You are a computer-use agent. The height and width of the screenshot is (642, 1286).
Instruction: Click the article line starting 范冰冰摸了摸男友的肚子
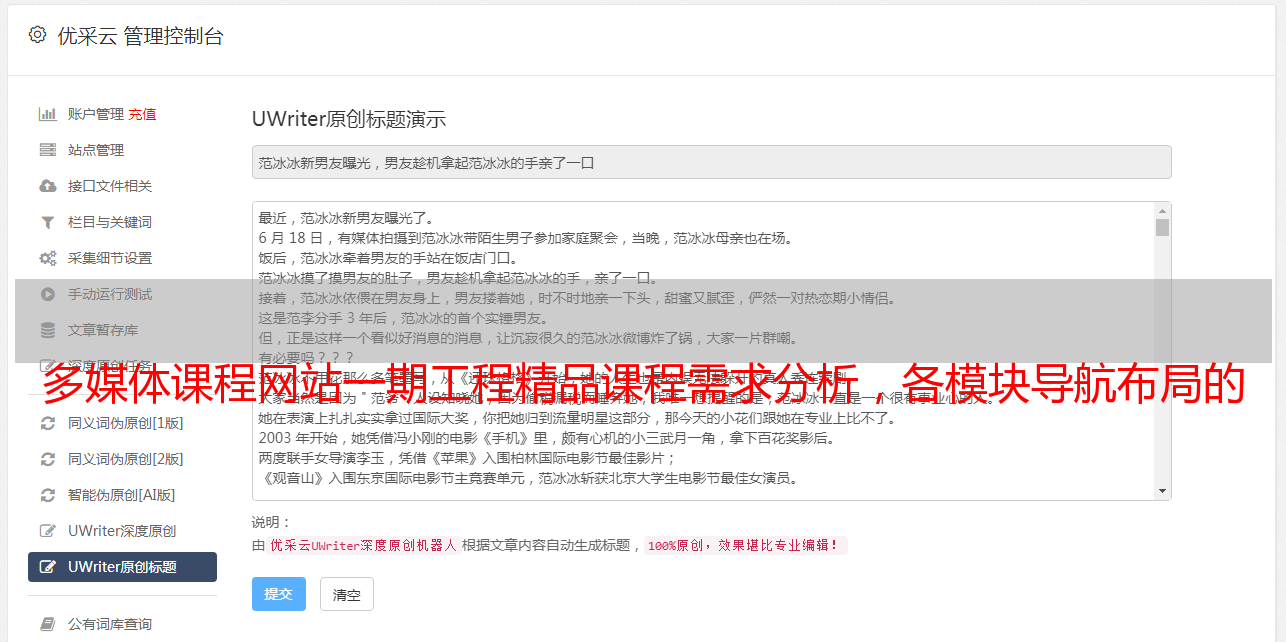coord(458,278)
